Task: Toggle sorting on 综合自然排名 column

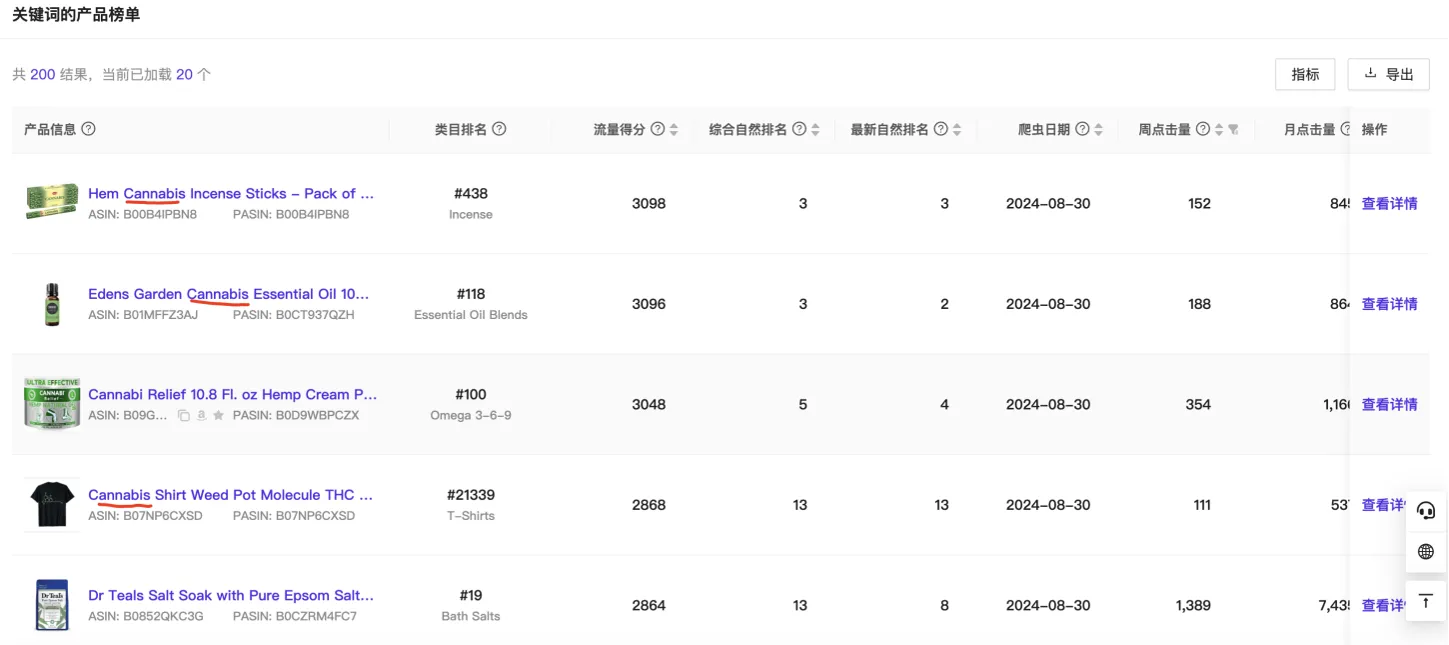Action: point(815,129)
